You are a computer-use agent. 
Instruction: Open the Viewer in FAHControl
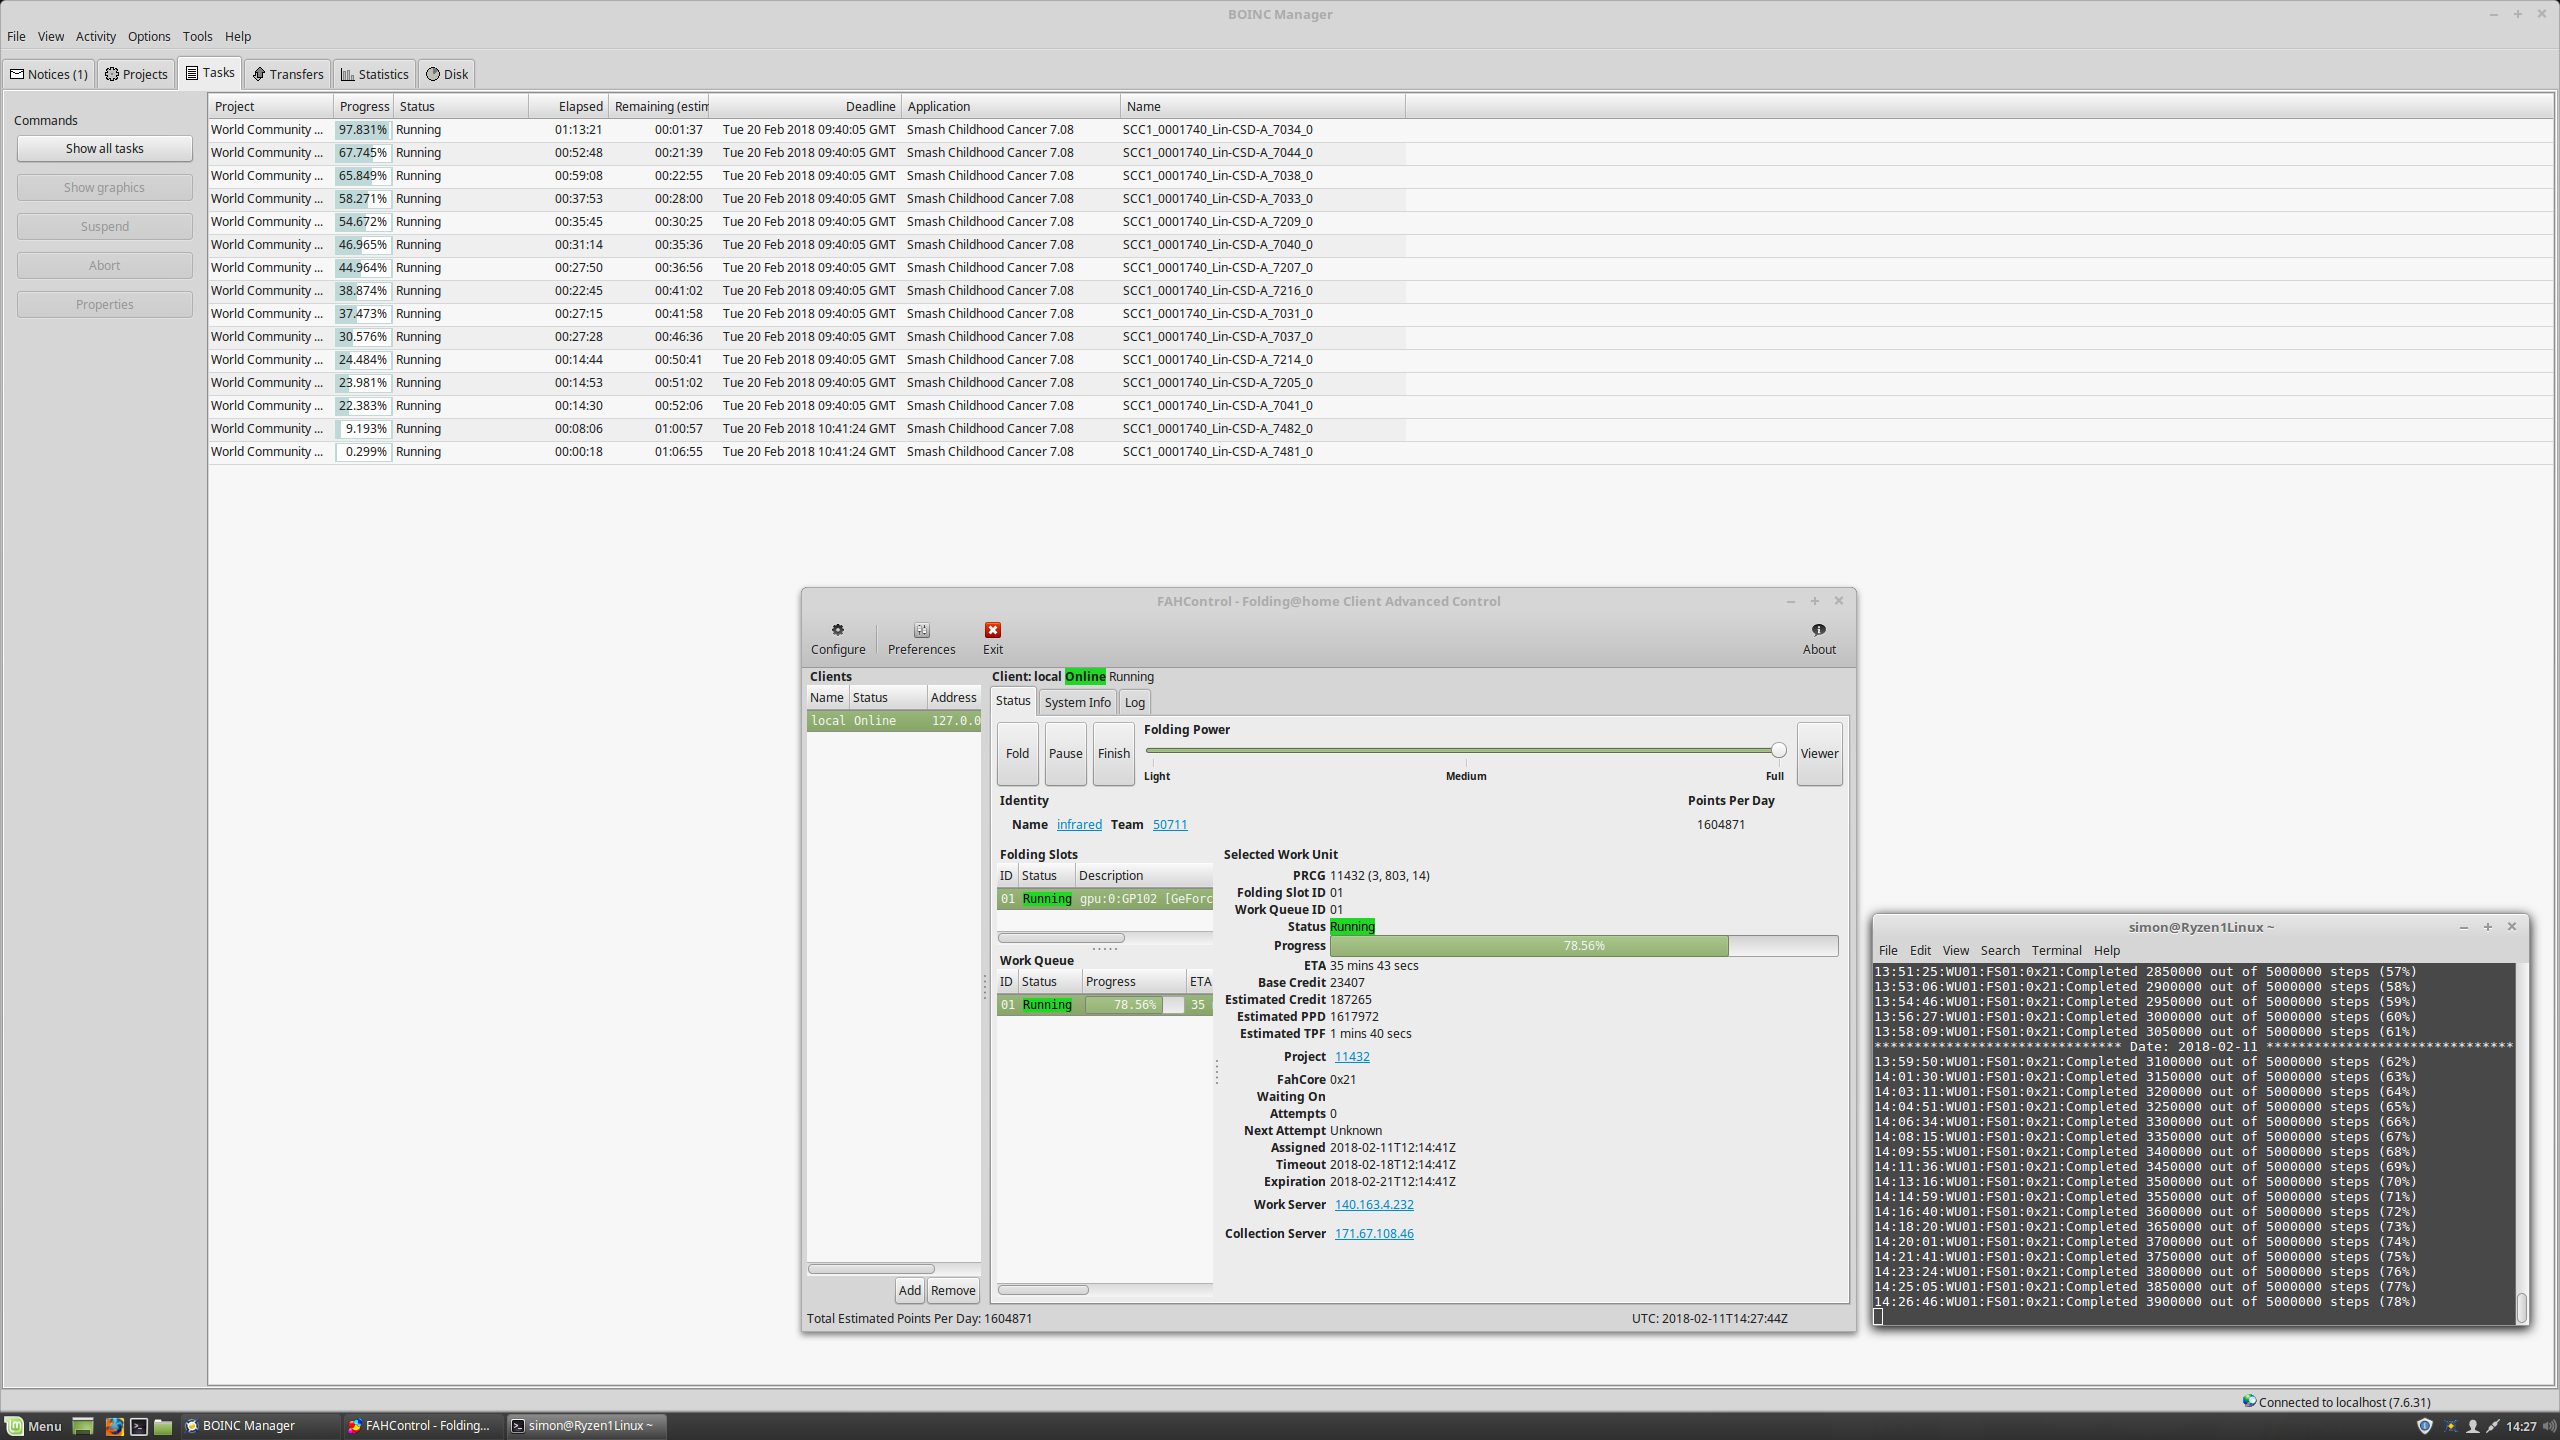pyautogui.click(x=1819, y=754)
